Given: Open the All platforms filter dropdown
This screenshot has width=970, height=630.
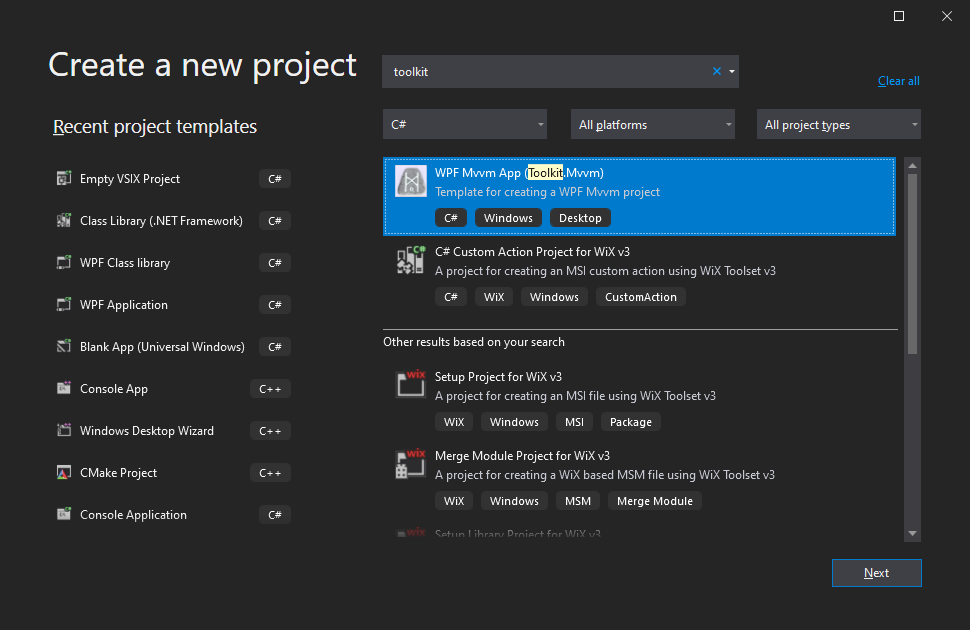Looking at the screenshot, I should click(x=653, y=124).
